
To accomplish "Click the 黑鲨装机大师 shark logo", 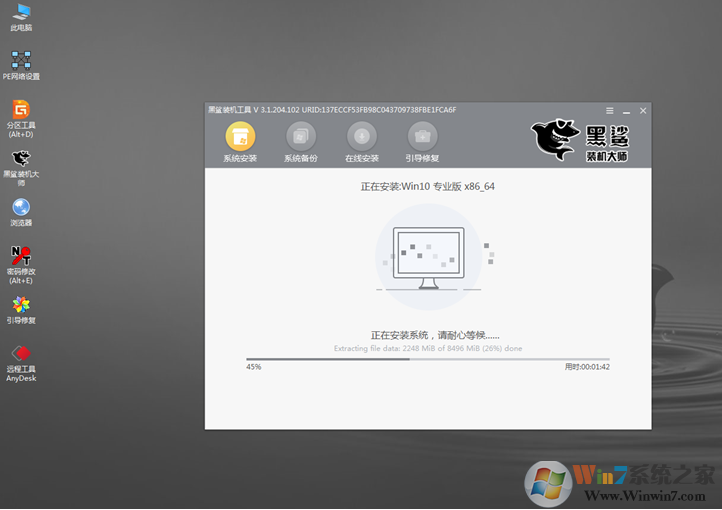I will pos(580,140).
